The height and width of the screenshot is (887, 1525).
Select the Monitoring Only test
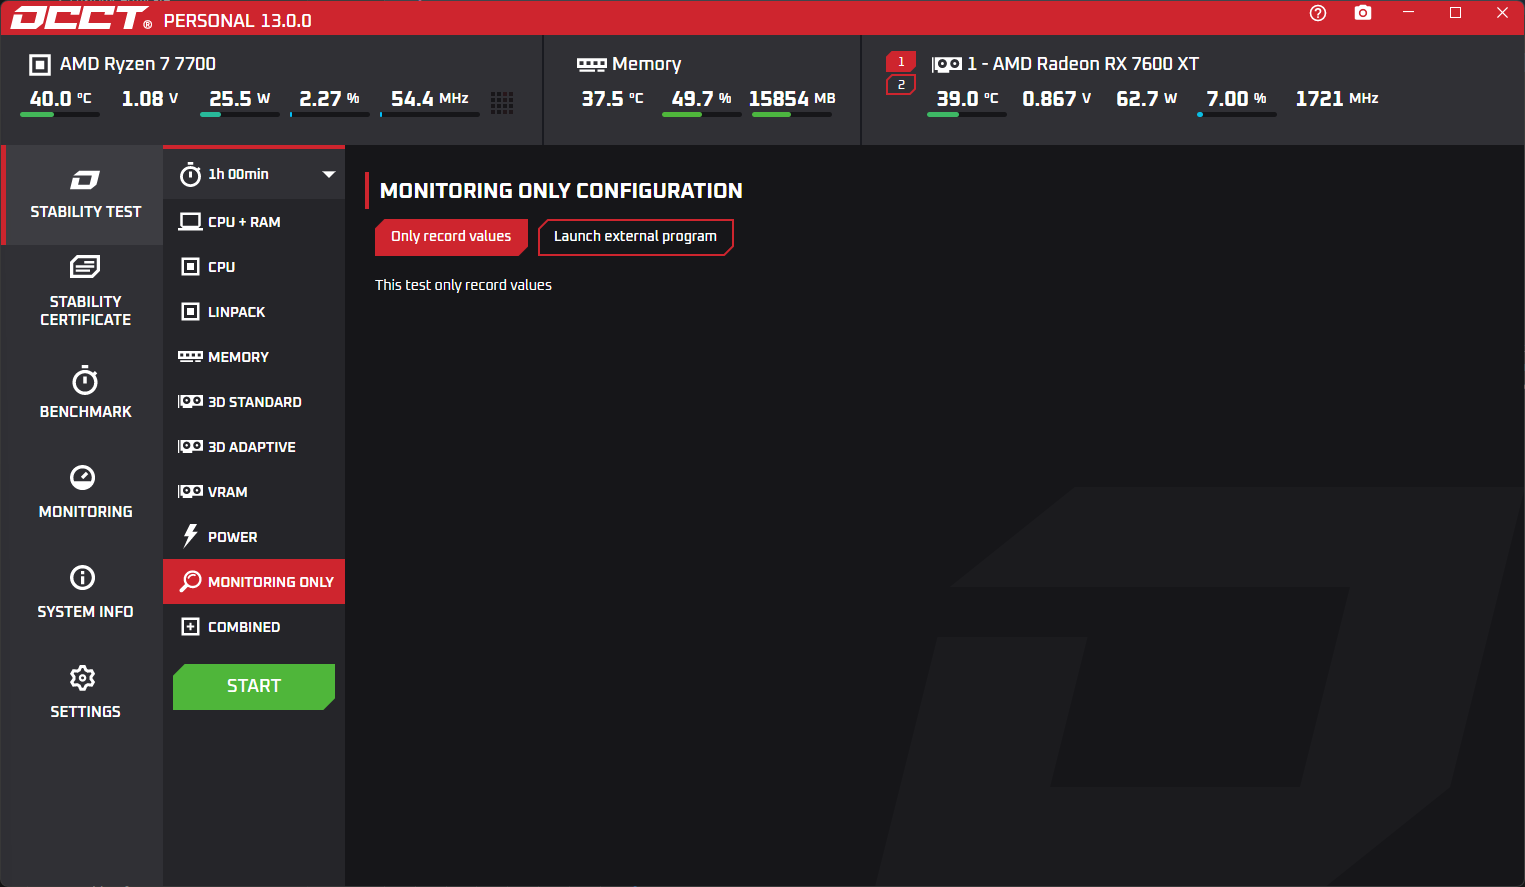[x=254, y=582]
